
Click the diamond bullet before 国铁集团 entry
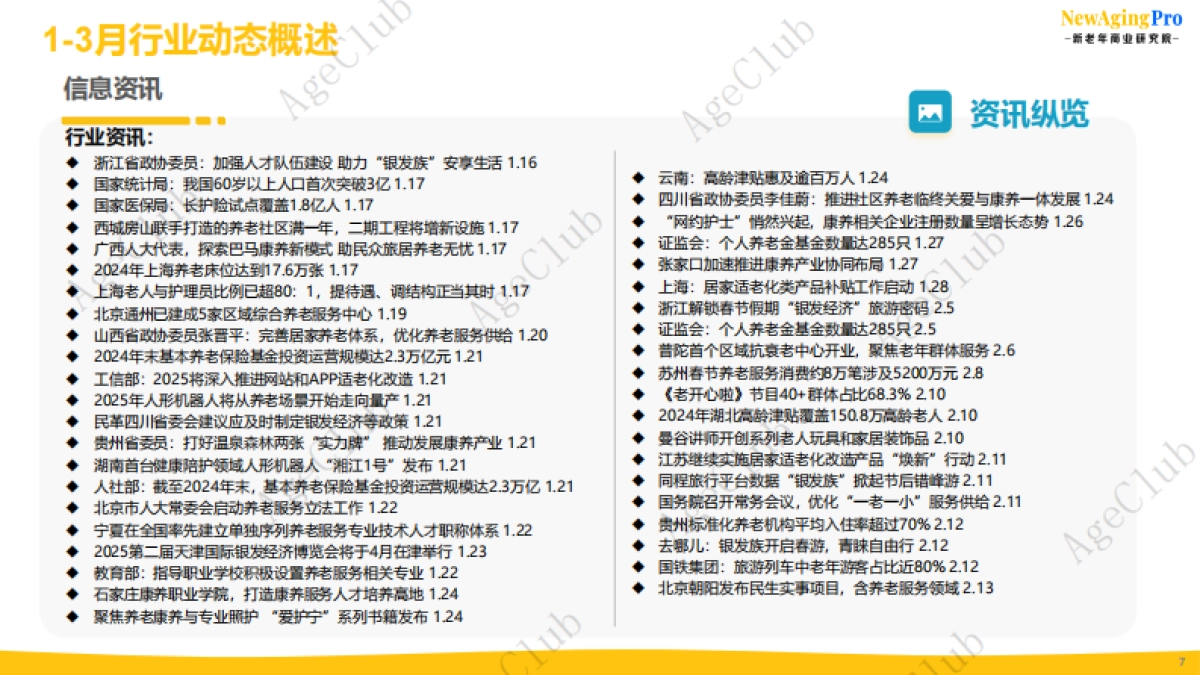coord(637,566)
